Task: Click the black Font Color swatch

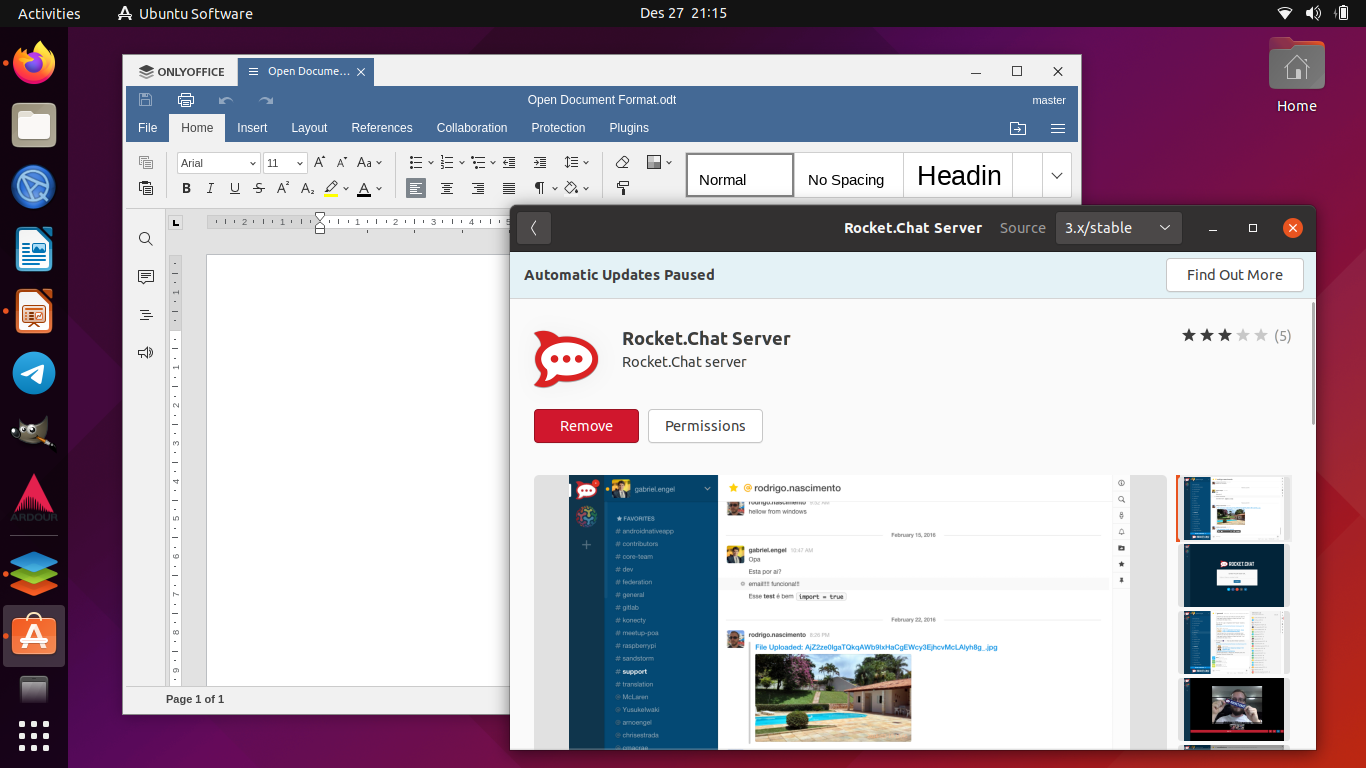Action: pyautogui.click(x=364, y=188)
